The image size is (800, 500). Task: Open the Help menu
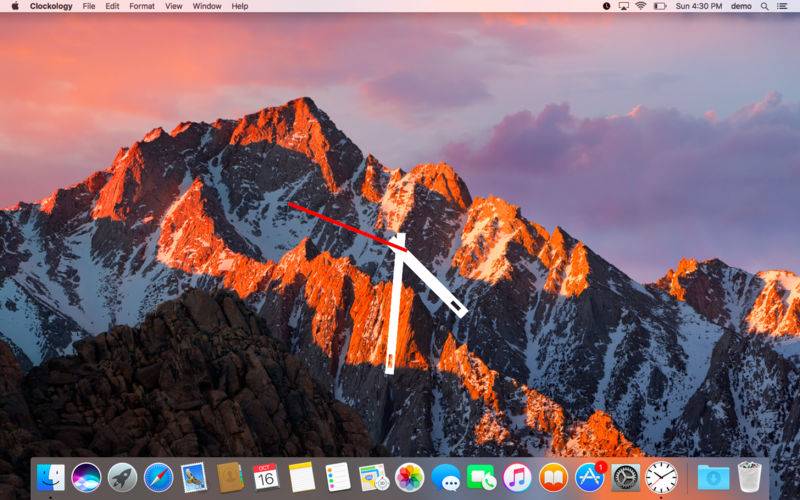[240, 6]
